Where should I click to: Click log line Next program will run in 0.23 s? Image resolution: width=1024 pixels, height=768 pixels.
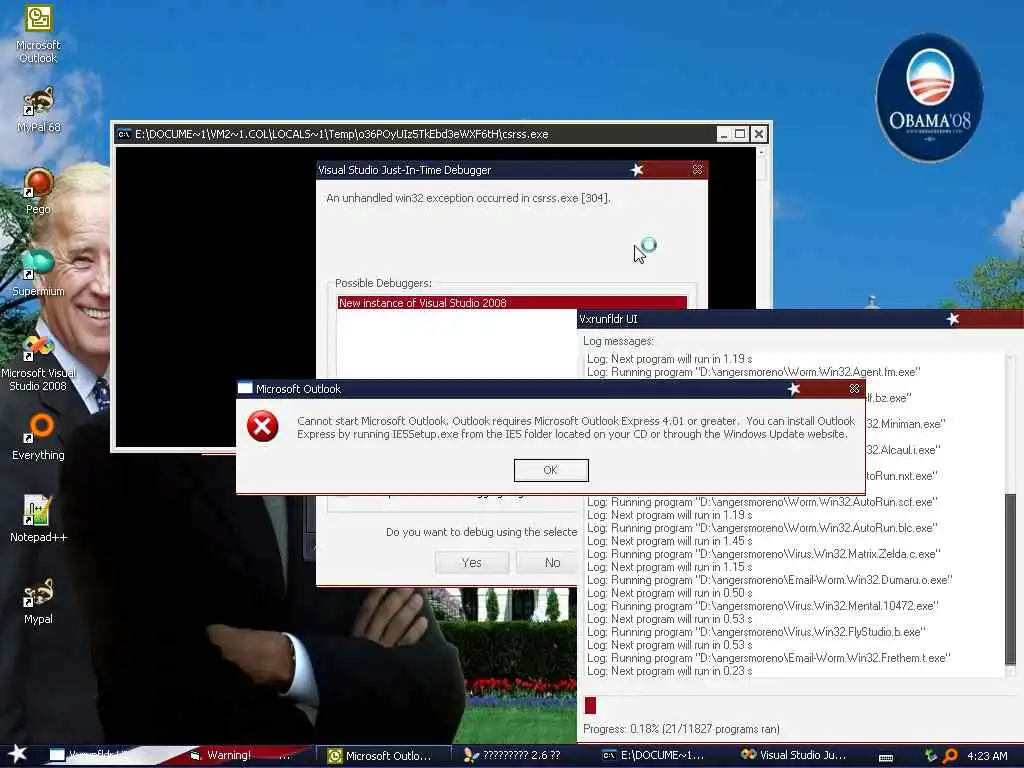(669, 671)
